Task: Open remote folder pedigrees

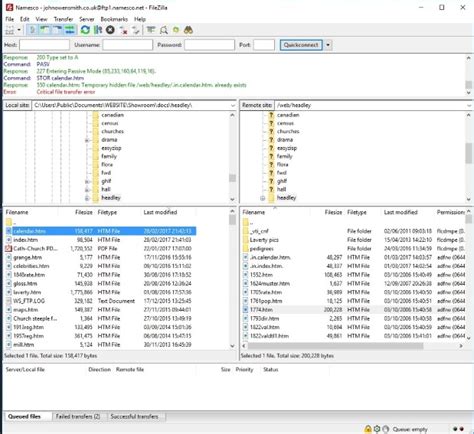Action: pyautogui.click(x=261, y=248)
